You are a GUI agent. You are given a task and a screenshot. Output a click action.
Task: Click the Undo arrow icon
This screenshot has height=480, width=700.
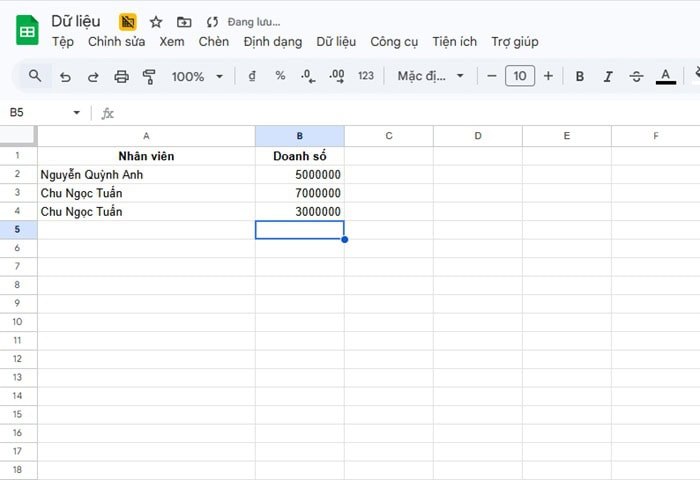point(65,76)
